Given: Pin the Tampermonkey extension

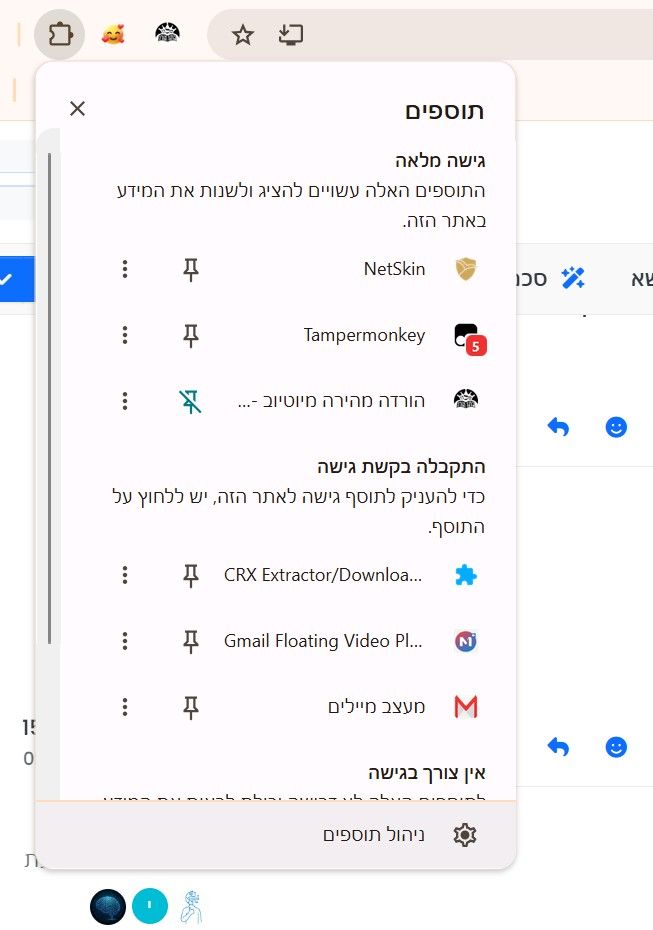Looking at the screenshot, I should click(x=190, y=336).
